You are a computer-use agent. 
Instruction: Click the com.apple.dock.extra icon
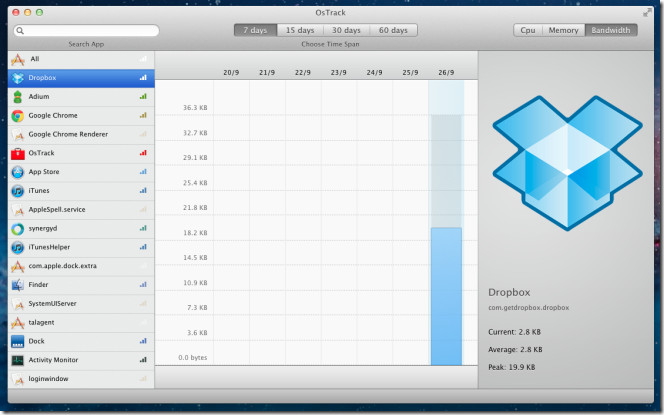[x=17, y=266]
